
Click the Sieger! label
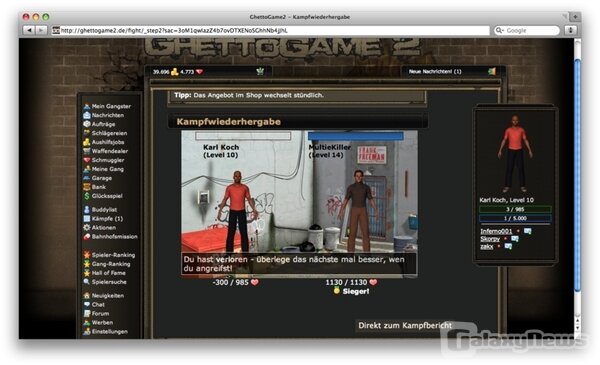click(x=356, y=291)
